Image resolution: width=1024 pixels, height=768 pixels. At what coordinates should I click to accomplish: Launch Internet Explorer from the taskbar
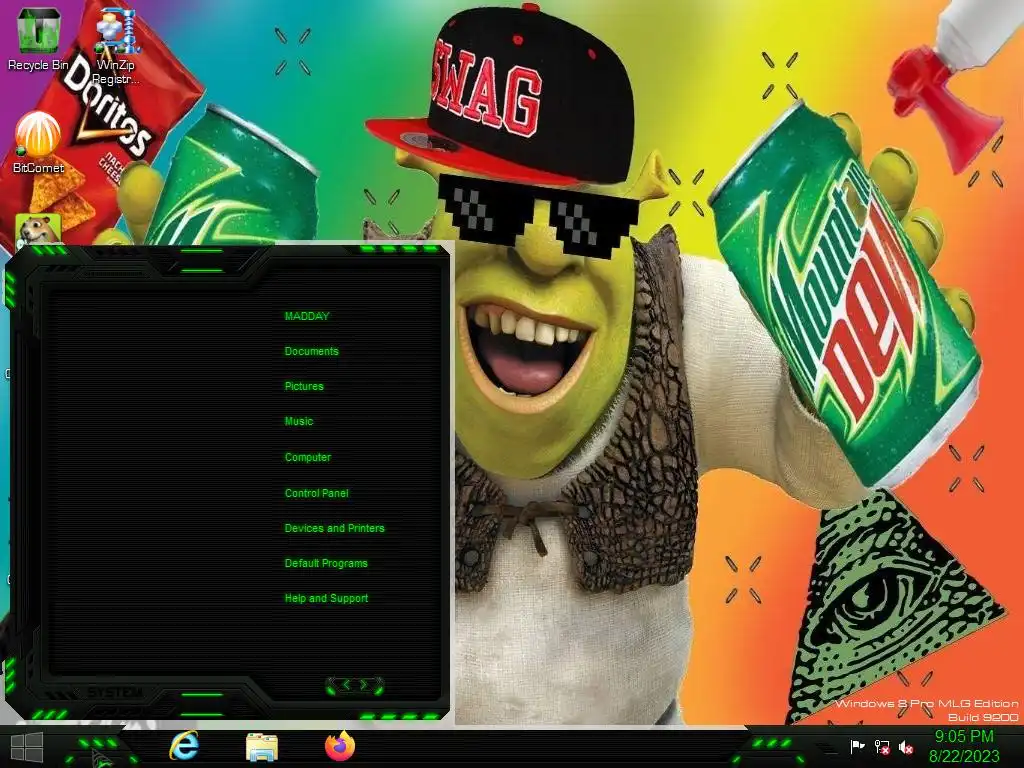(184, 746)
